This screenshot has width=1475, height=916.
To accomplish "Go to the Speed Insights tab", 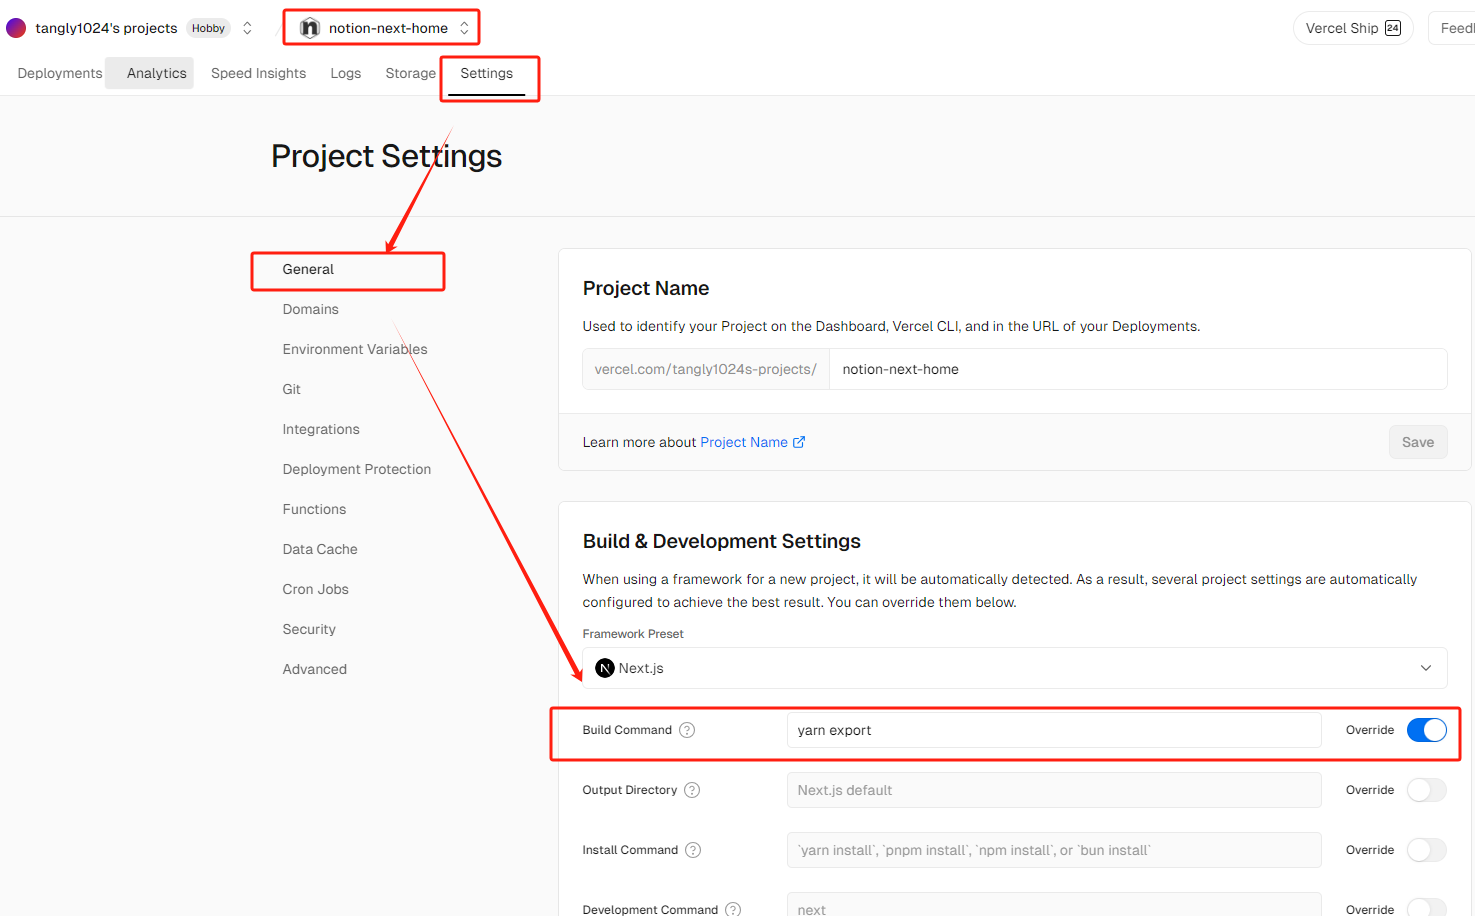I will [259, 73].
